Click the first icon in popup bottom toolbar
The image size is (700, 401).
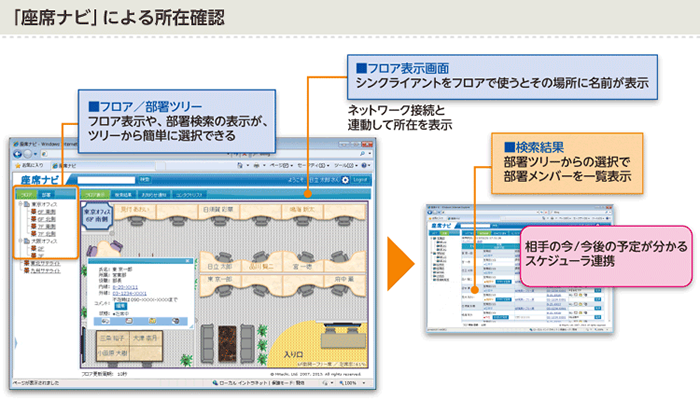(106, 321)
